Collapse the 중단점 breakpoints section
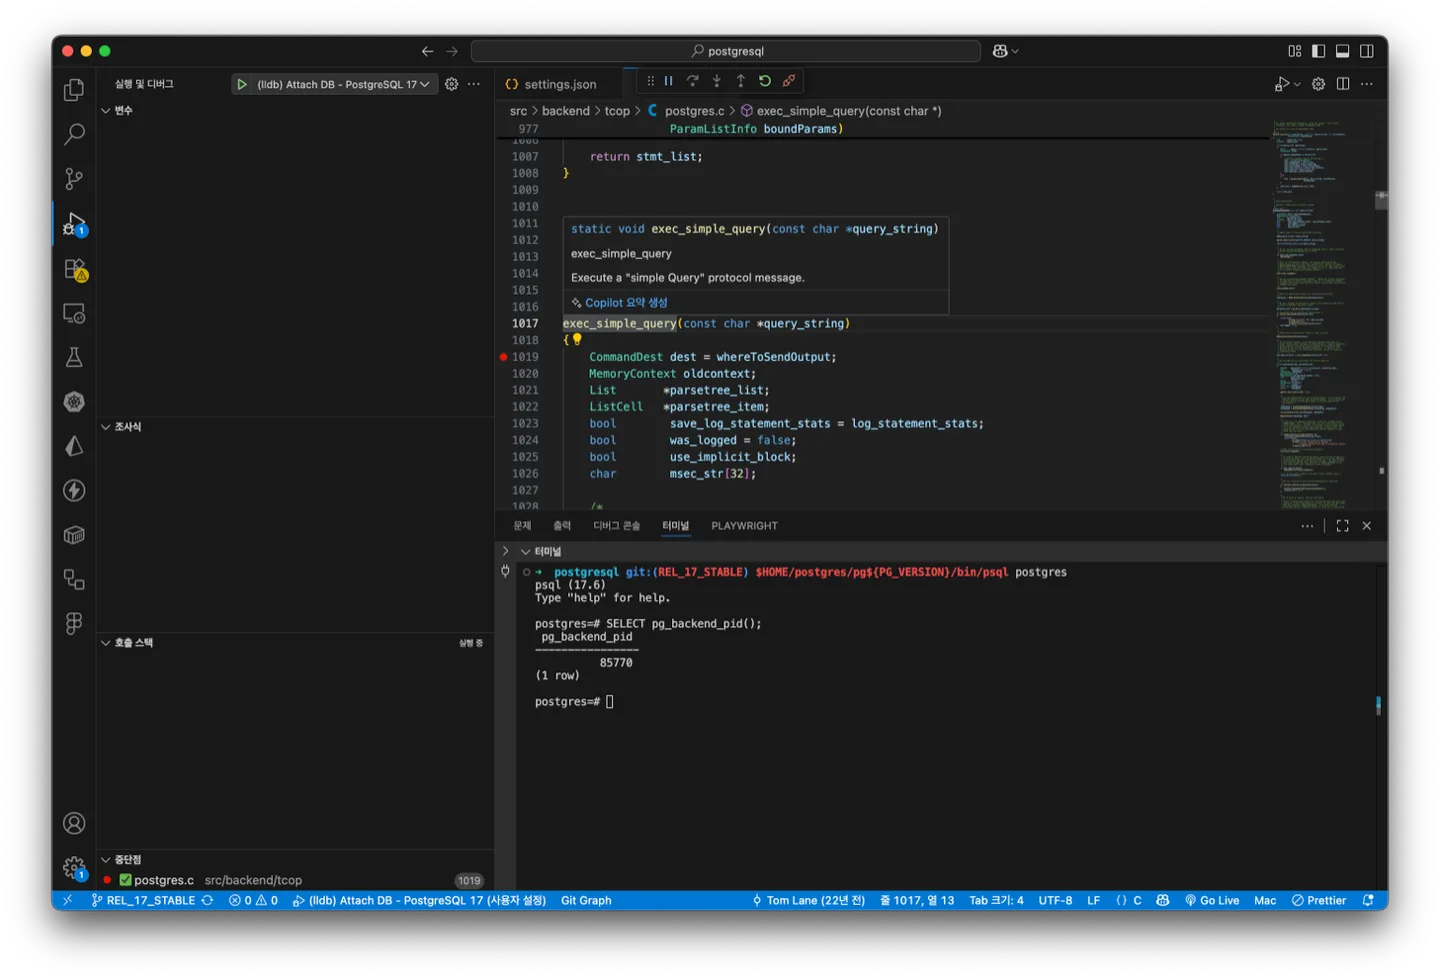 tap(106, 860)
